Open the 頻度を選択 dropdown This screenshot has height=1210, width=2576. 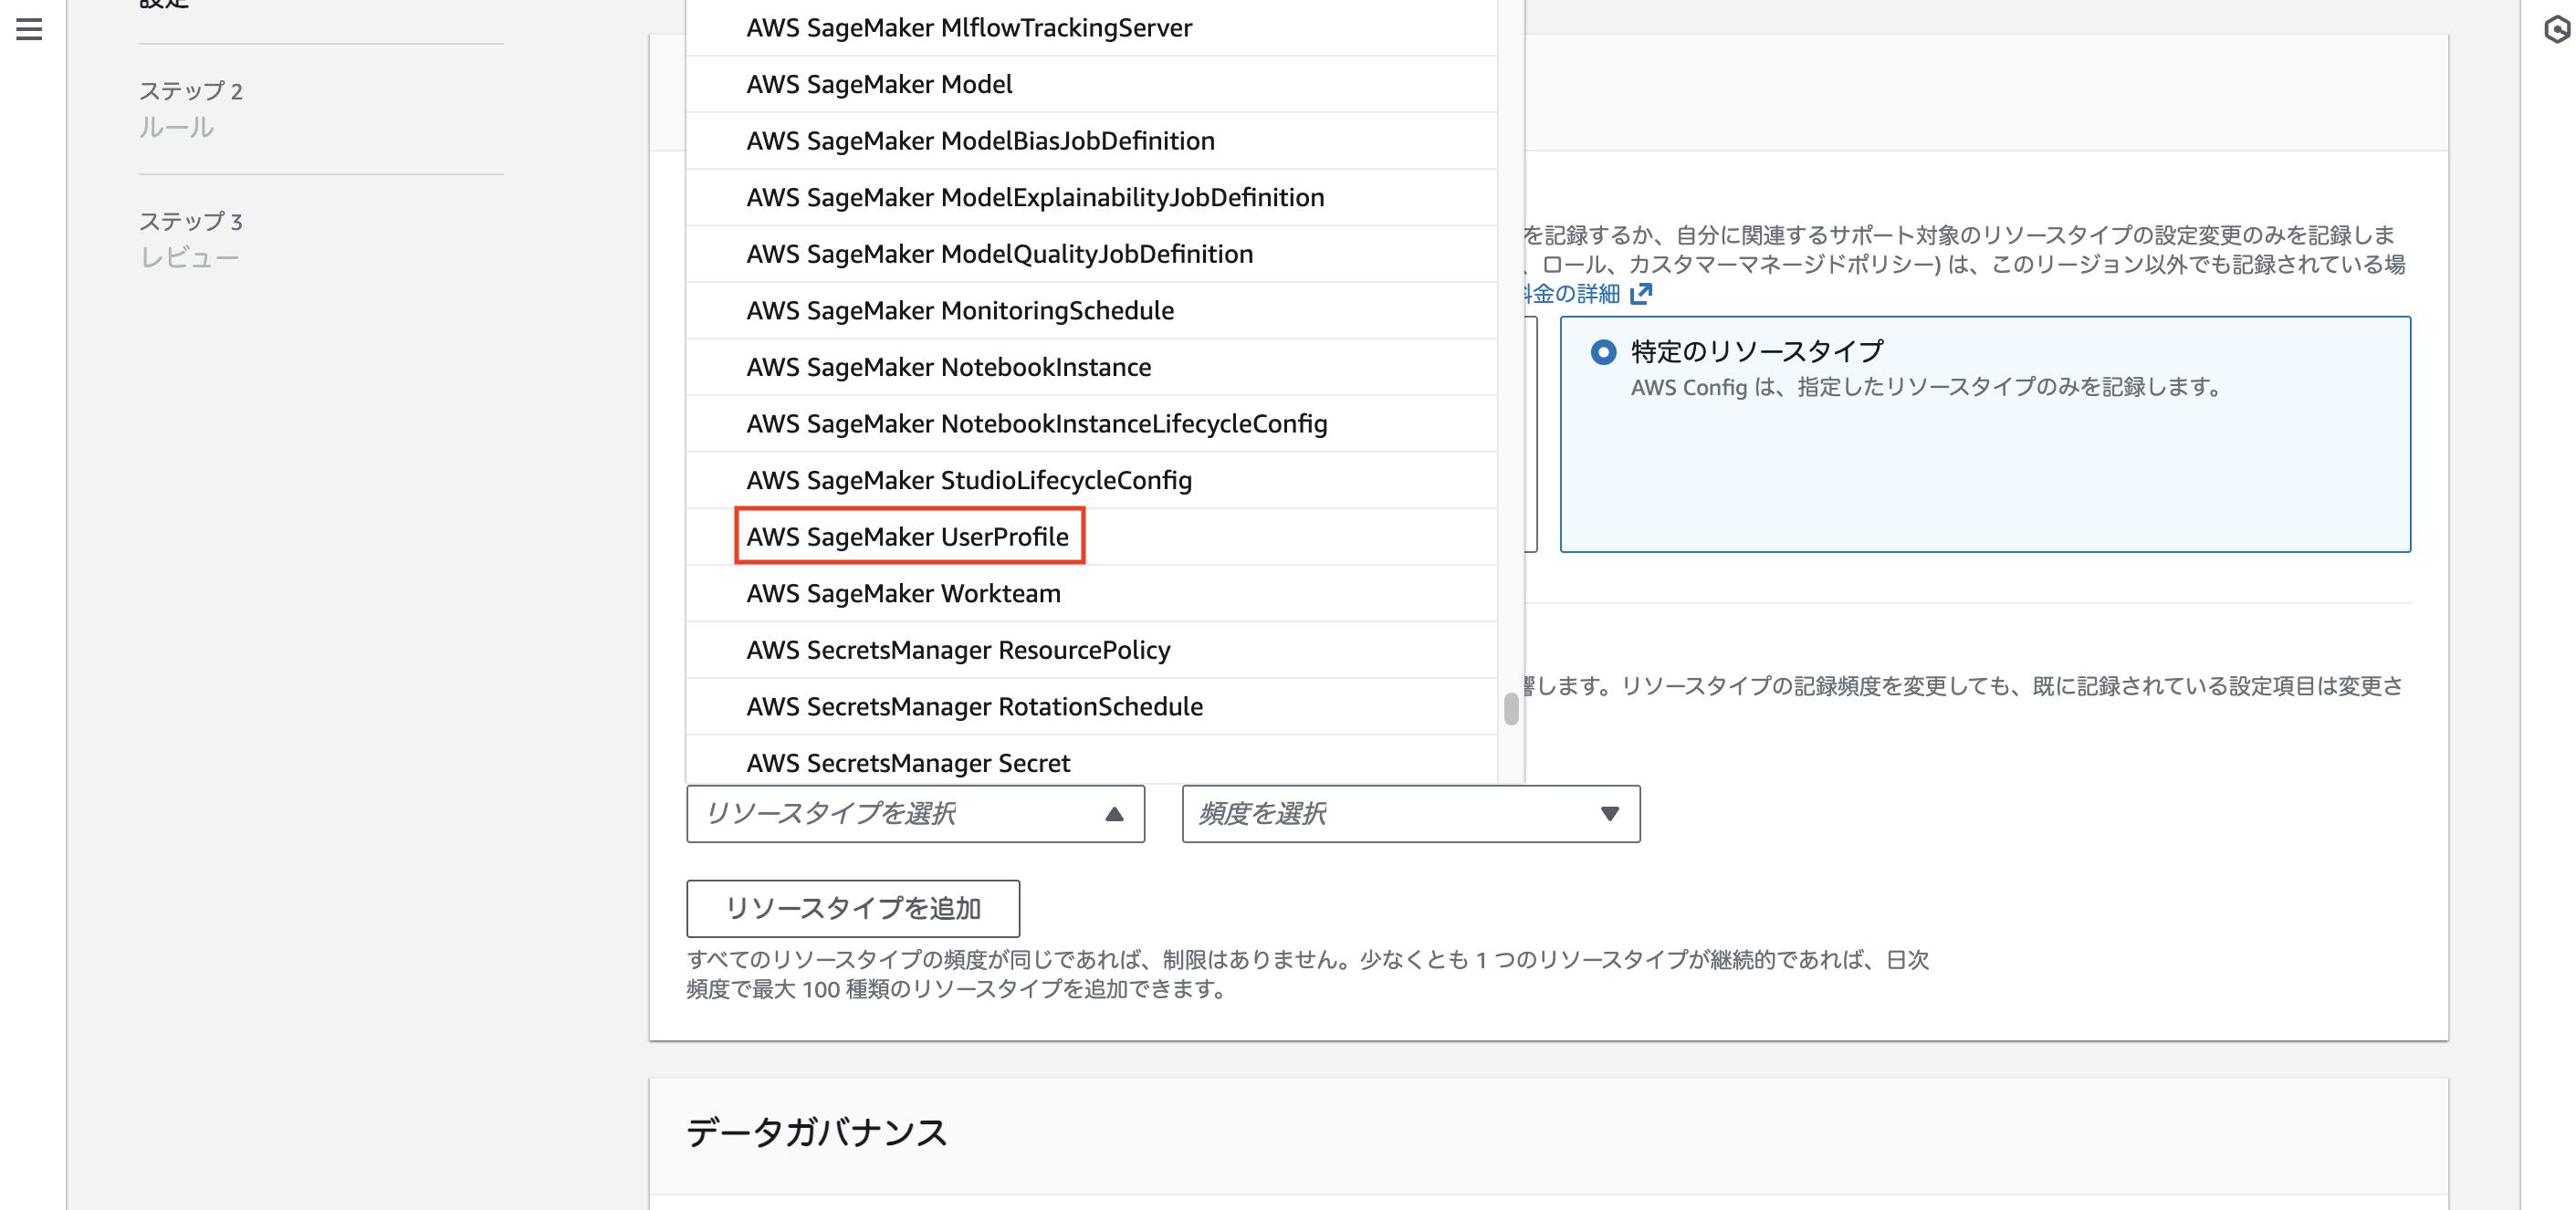click(x=1408, y=814)
